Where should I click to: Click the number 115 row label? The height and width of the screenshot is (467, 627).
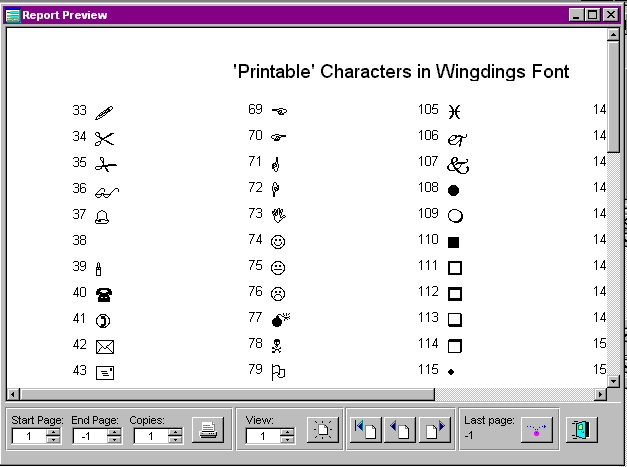click(x=428, y=369)
